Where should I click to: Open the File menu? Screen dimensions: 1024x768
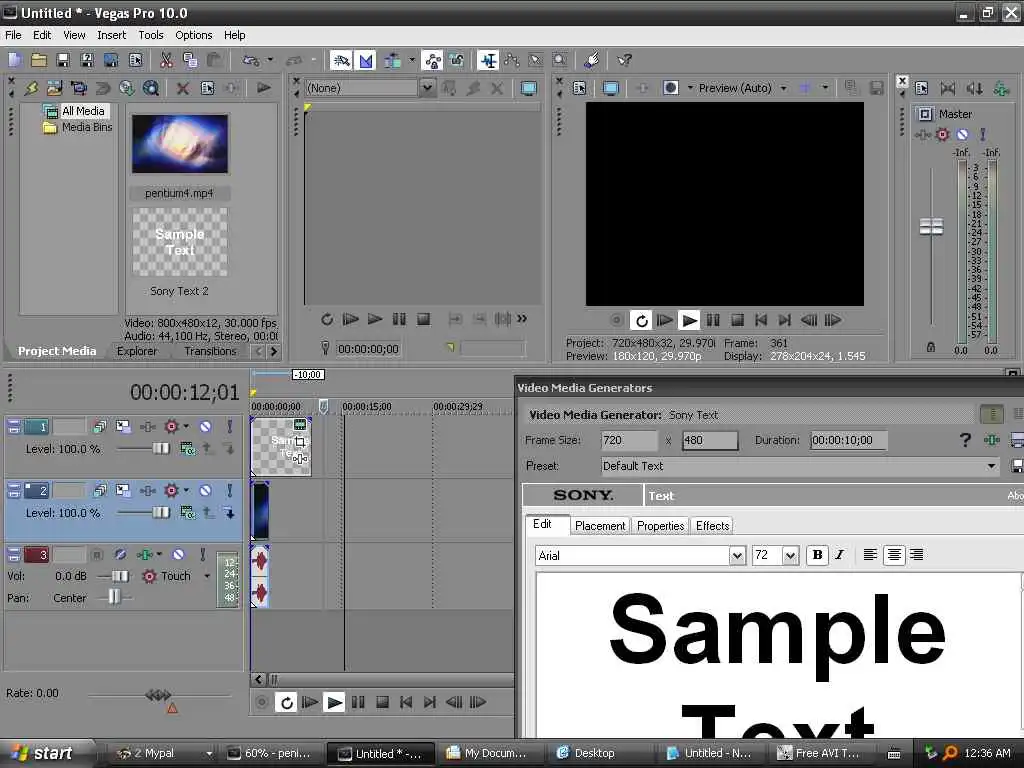pyautogui.click(x=13, y=35)
